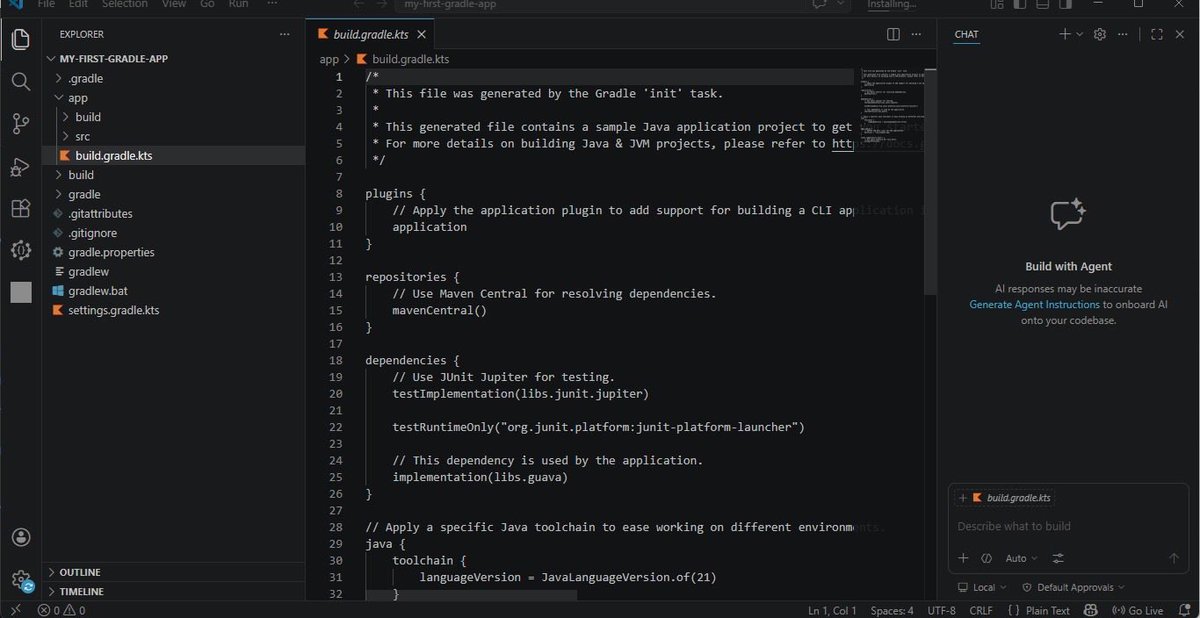Screen dimensions: 1200x618
Task: Click the remote window indicator in status bar
Action: point(15,610)
